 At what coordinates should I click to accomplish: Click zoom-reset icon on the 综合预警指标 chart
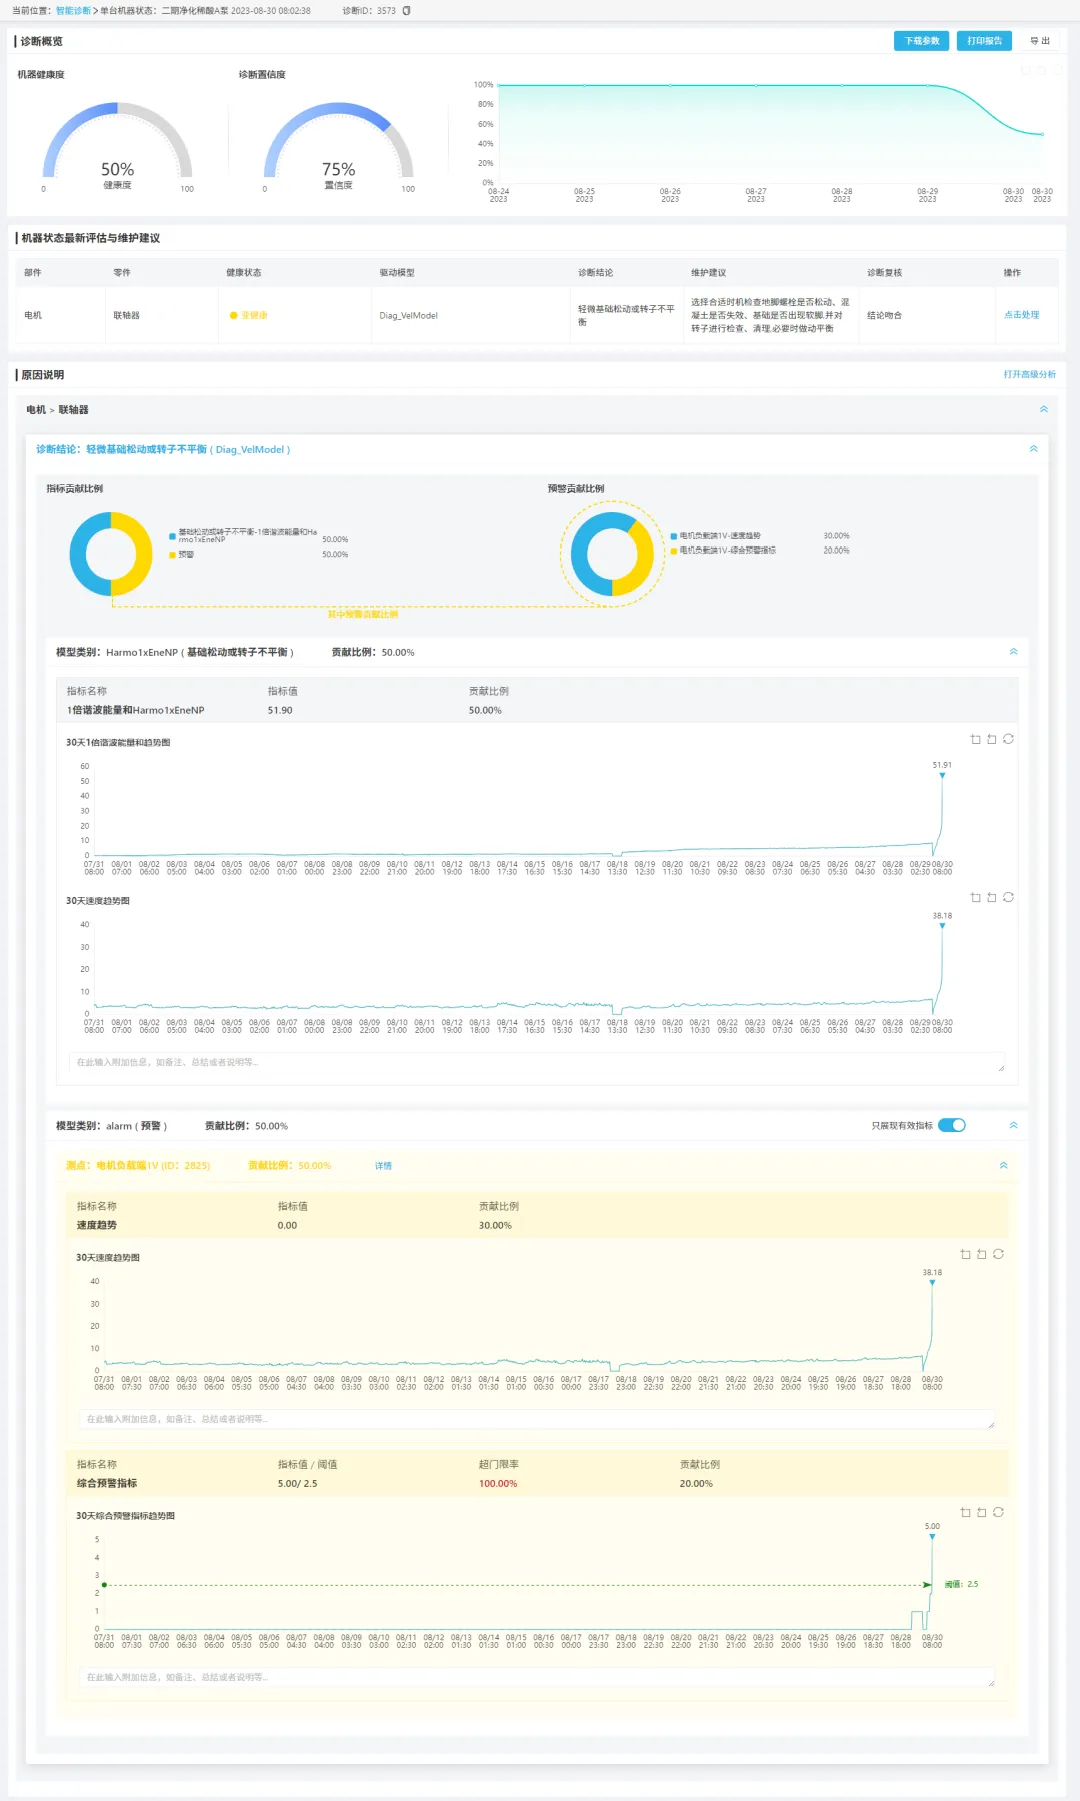pyautogui.click(x=981, y=1512)
